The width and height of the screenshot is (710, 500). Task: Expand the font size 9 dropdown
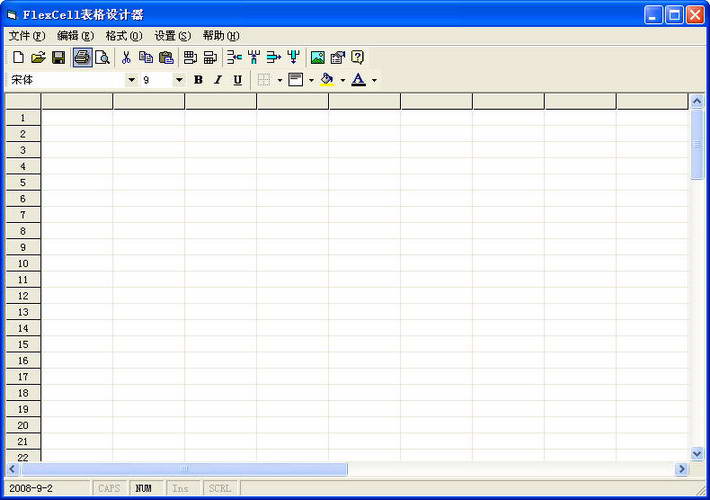pos(179,80)
